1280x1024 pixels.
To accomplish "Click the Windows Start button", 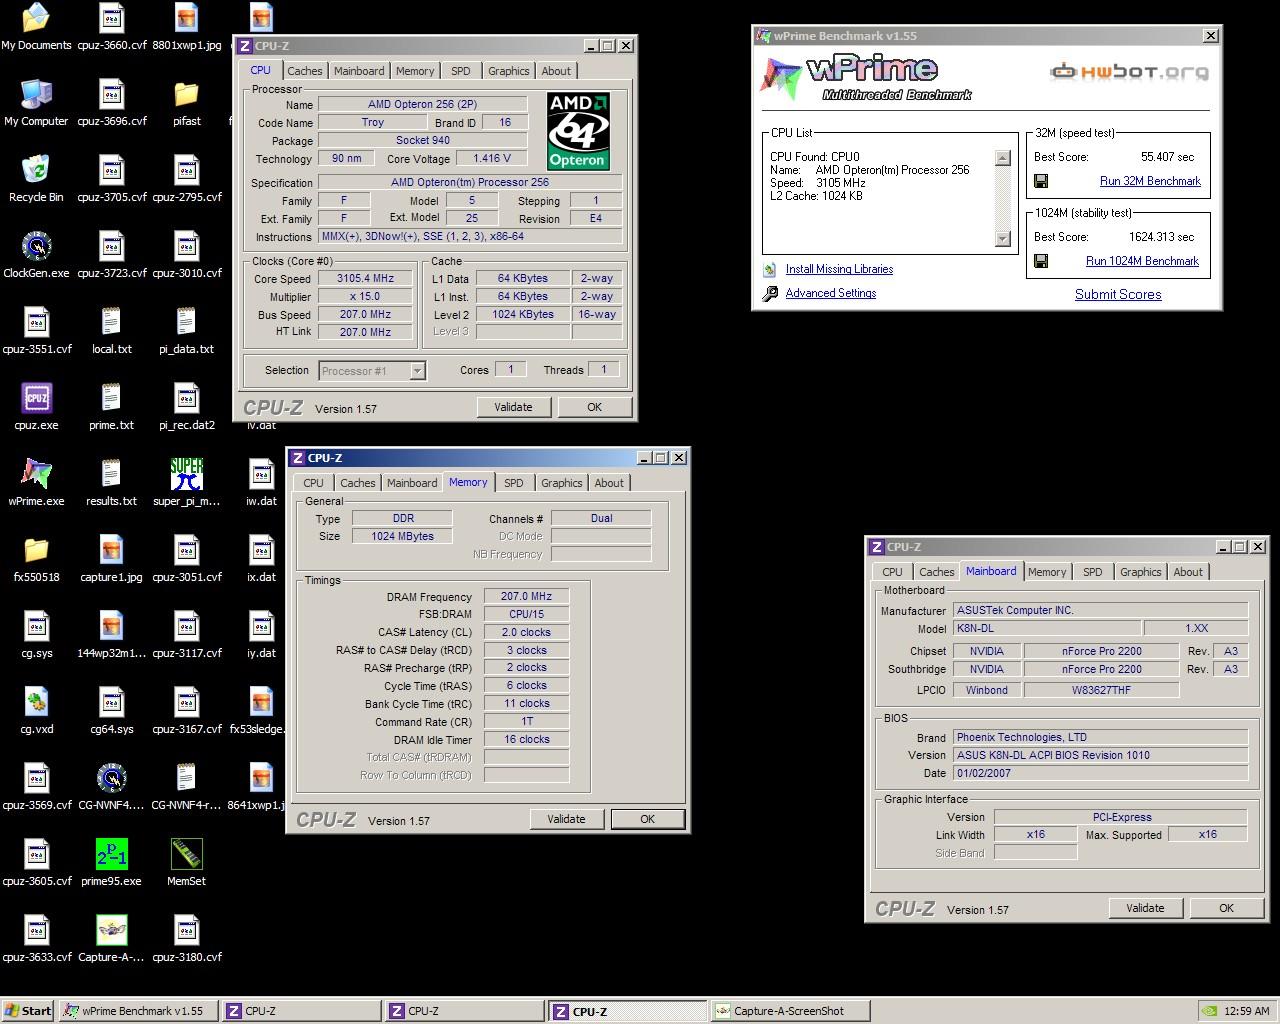I will (x=28, y=1011).
